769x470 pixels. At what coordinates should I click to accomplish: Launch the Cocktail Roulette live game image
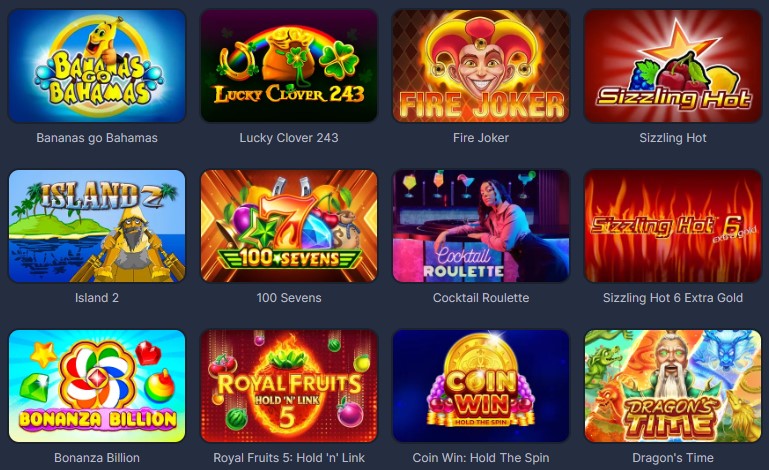(x=481, y=226)
